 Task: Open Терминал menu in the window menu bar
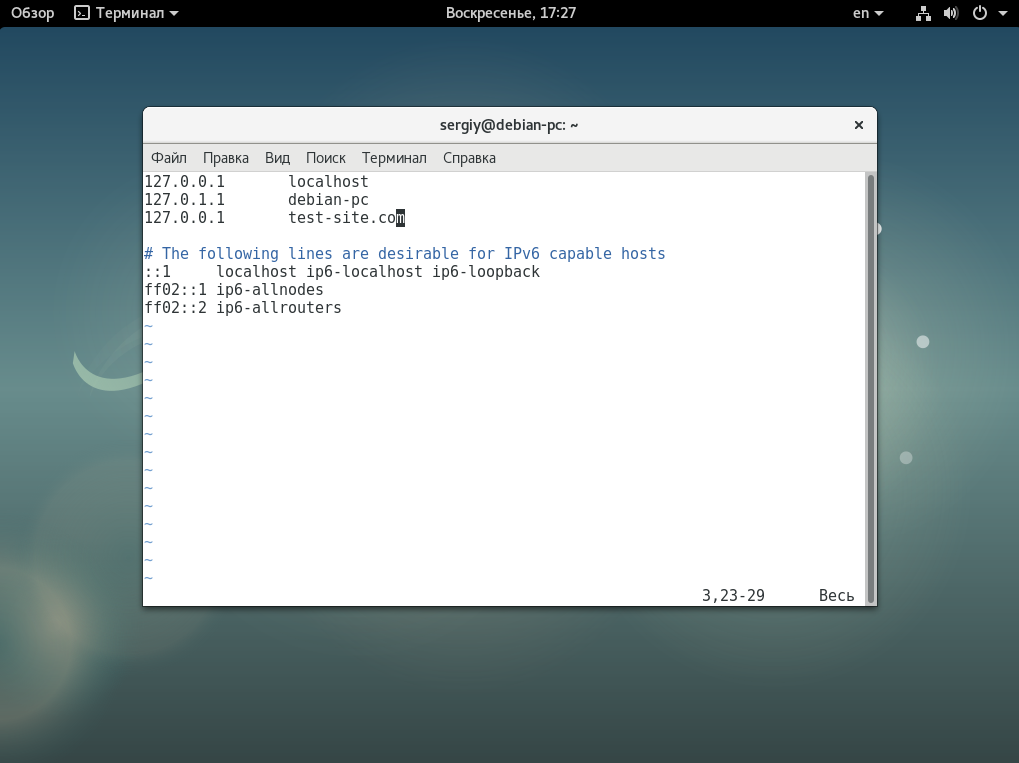click(394, 158)
